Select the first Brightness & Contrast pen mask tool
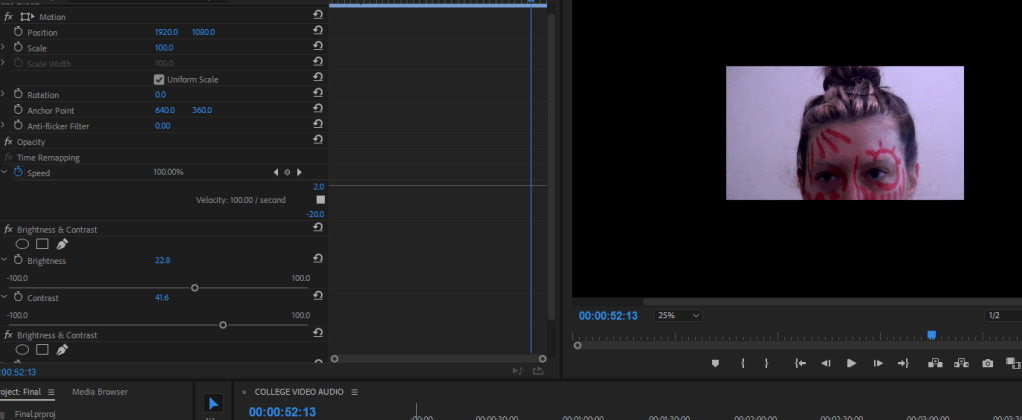 (x=62, y=244)
